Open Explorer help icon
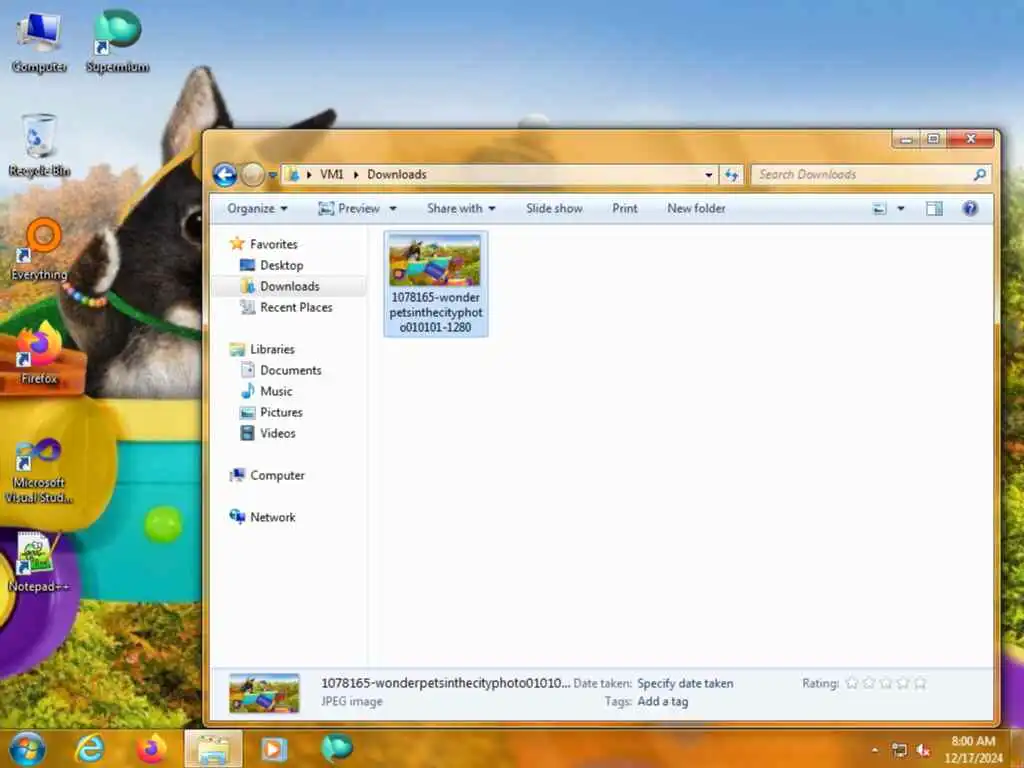The width and height of the screenshot is (1024, 768). [970, 208]
